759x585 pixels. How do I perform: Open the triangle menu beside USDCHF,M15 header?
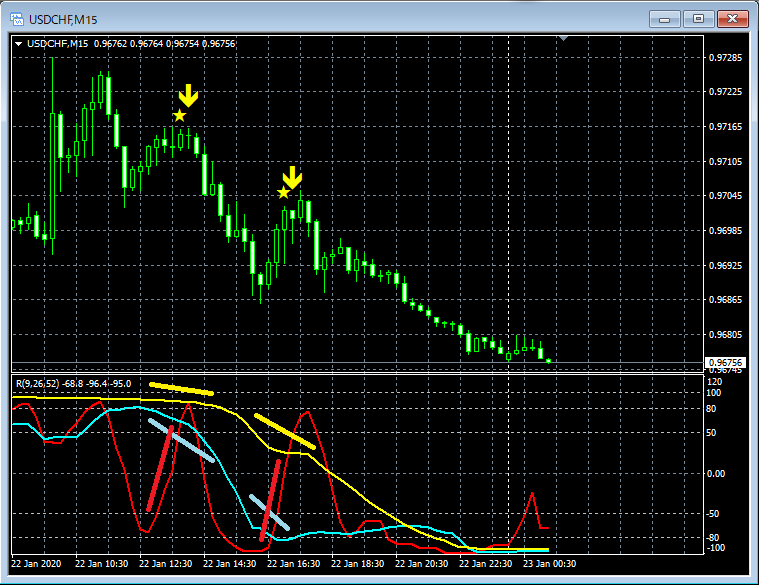18,44
